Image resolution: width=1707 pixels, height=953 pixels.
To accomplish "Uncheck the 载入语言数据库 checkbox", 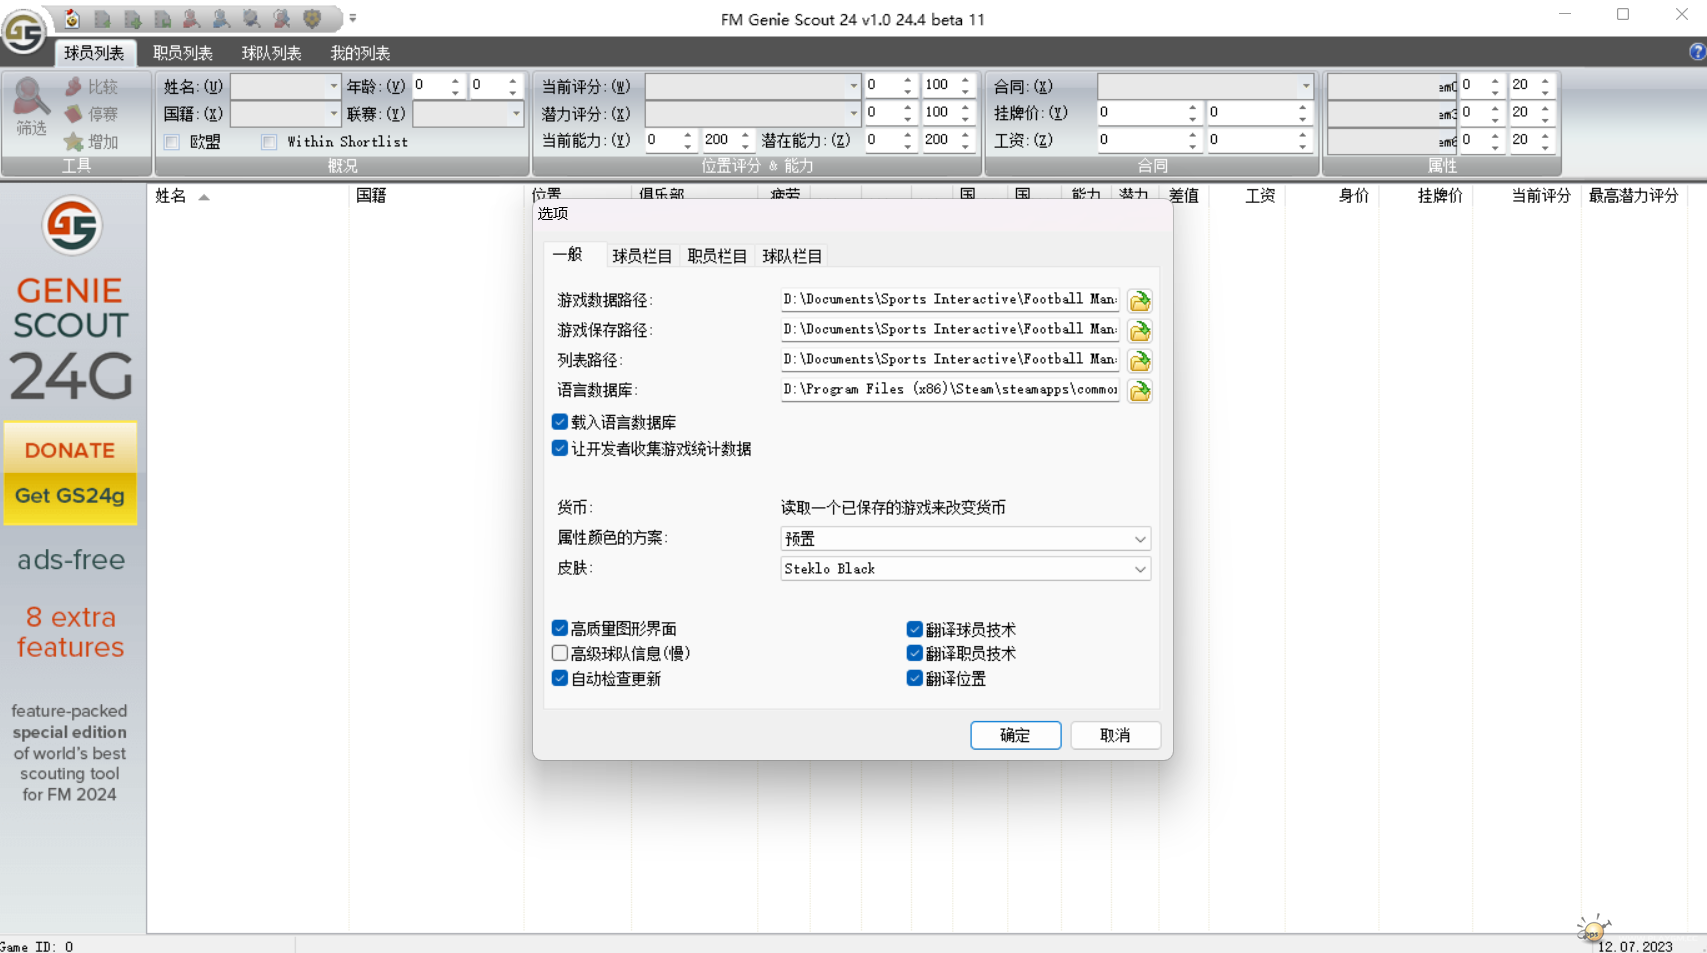I will click(x=560, y=422).
